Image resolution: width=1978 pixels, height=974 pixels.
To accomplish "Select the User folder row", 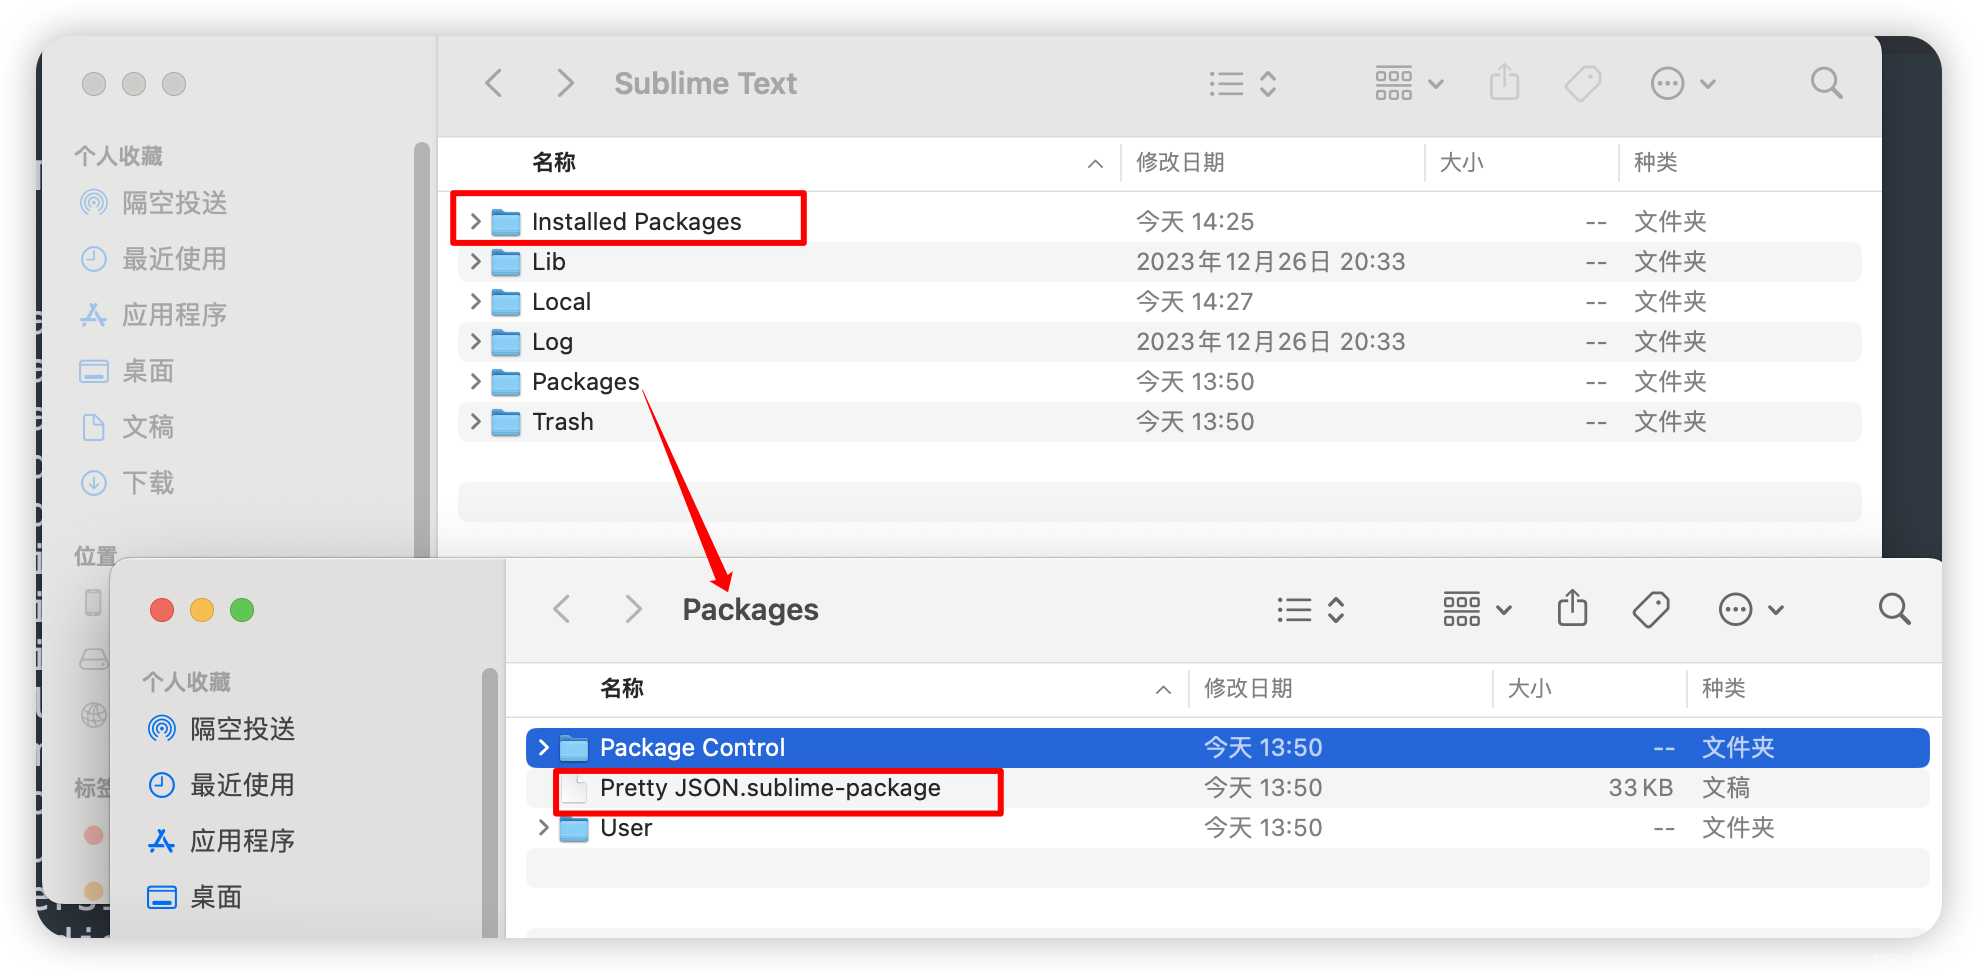I will coord(1228,827).
